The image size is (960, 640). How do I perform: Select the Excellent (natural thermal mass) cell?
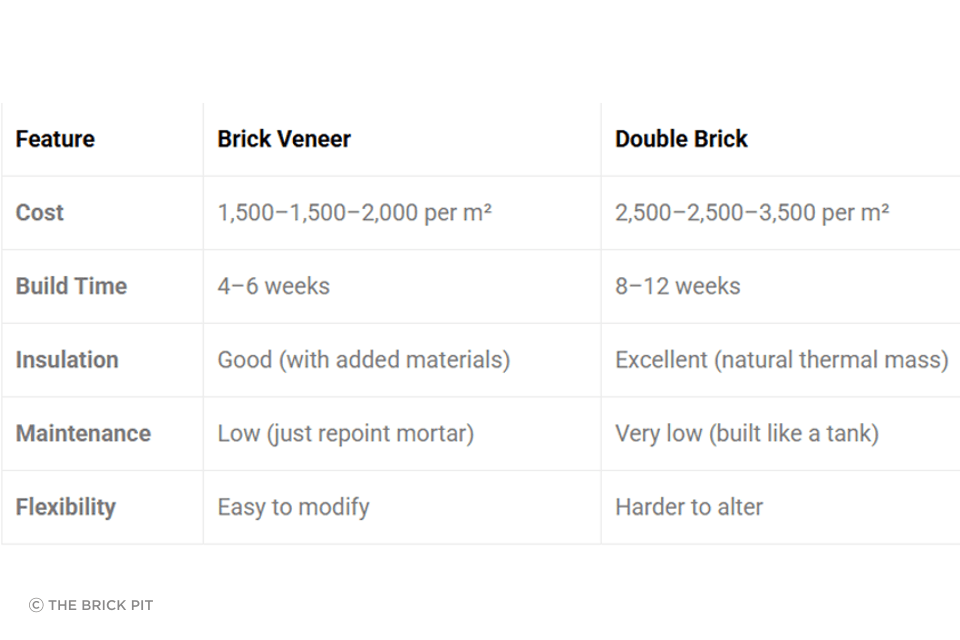pyautogui.click(x=781, y=360)
